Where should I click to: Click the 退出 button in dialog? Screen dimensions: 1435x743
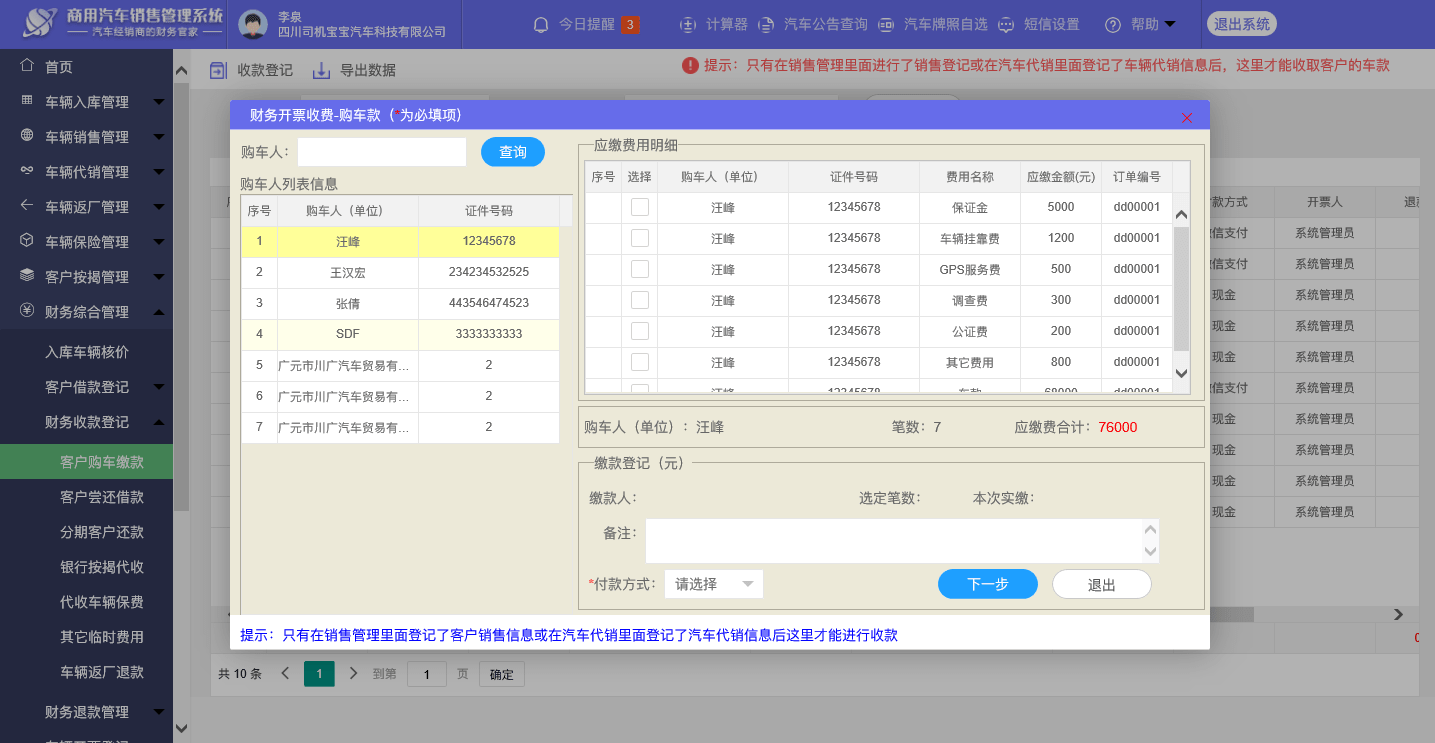[1102, 584]
